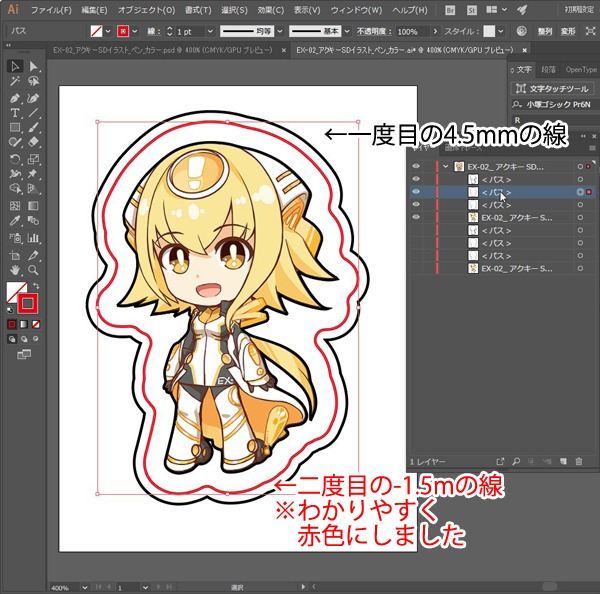Select the Pen tool

coord(15,98)
